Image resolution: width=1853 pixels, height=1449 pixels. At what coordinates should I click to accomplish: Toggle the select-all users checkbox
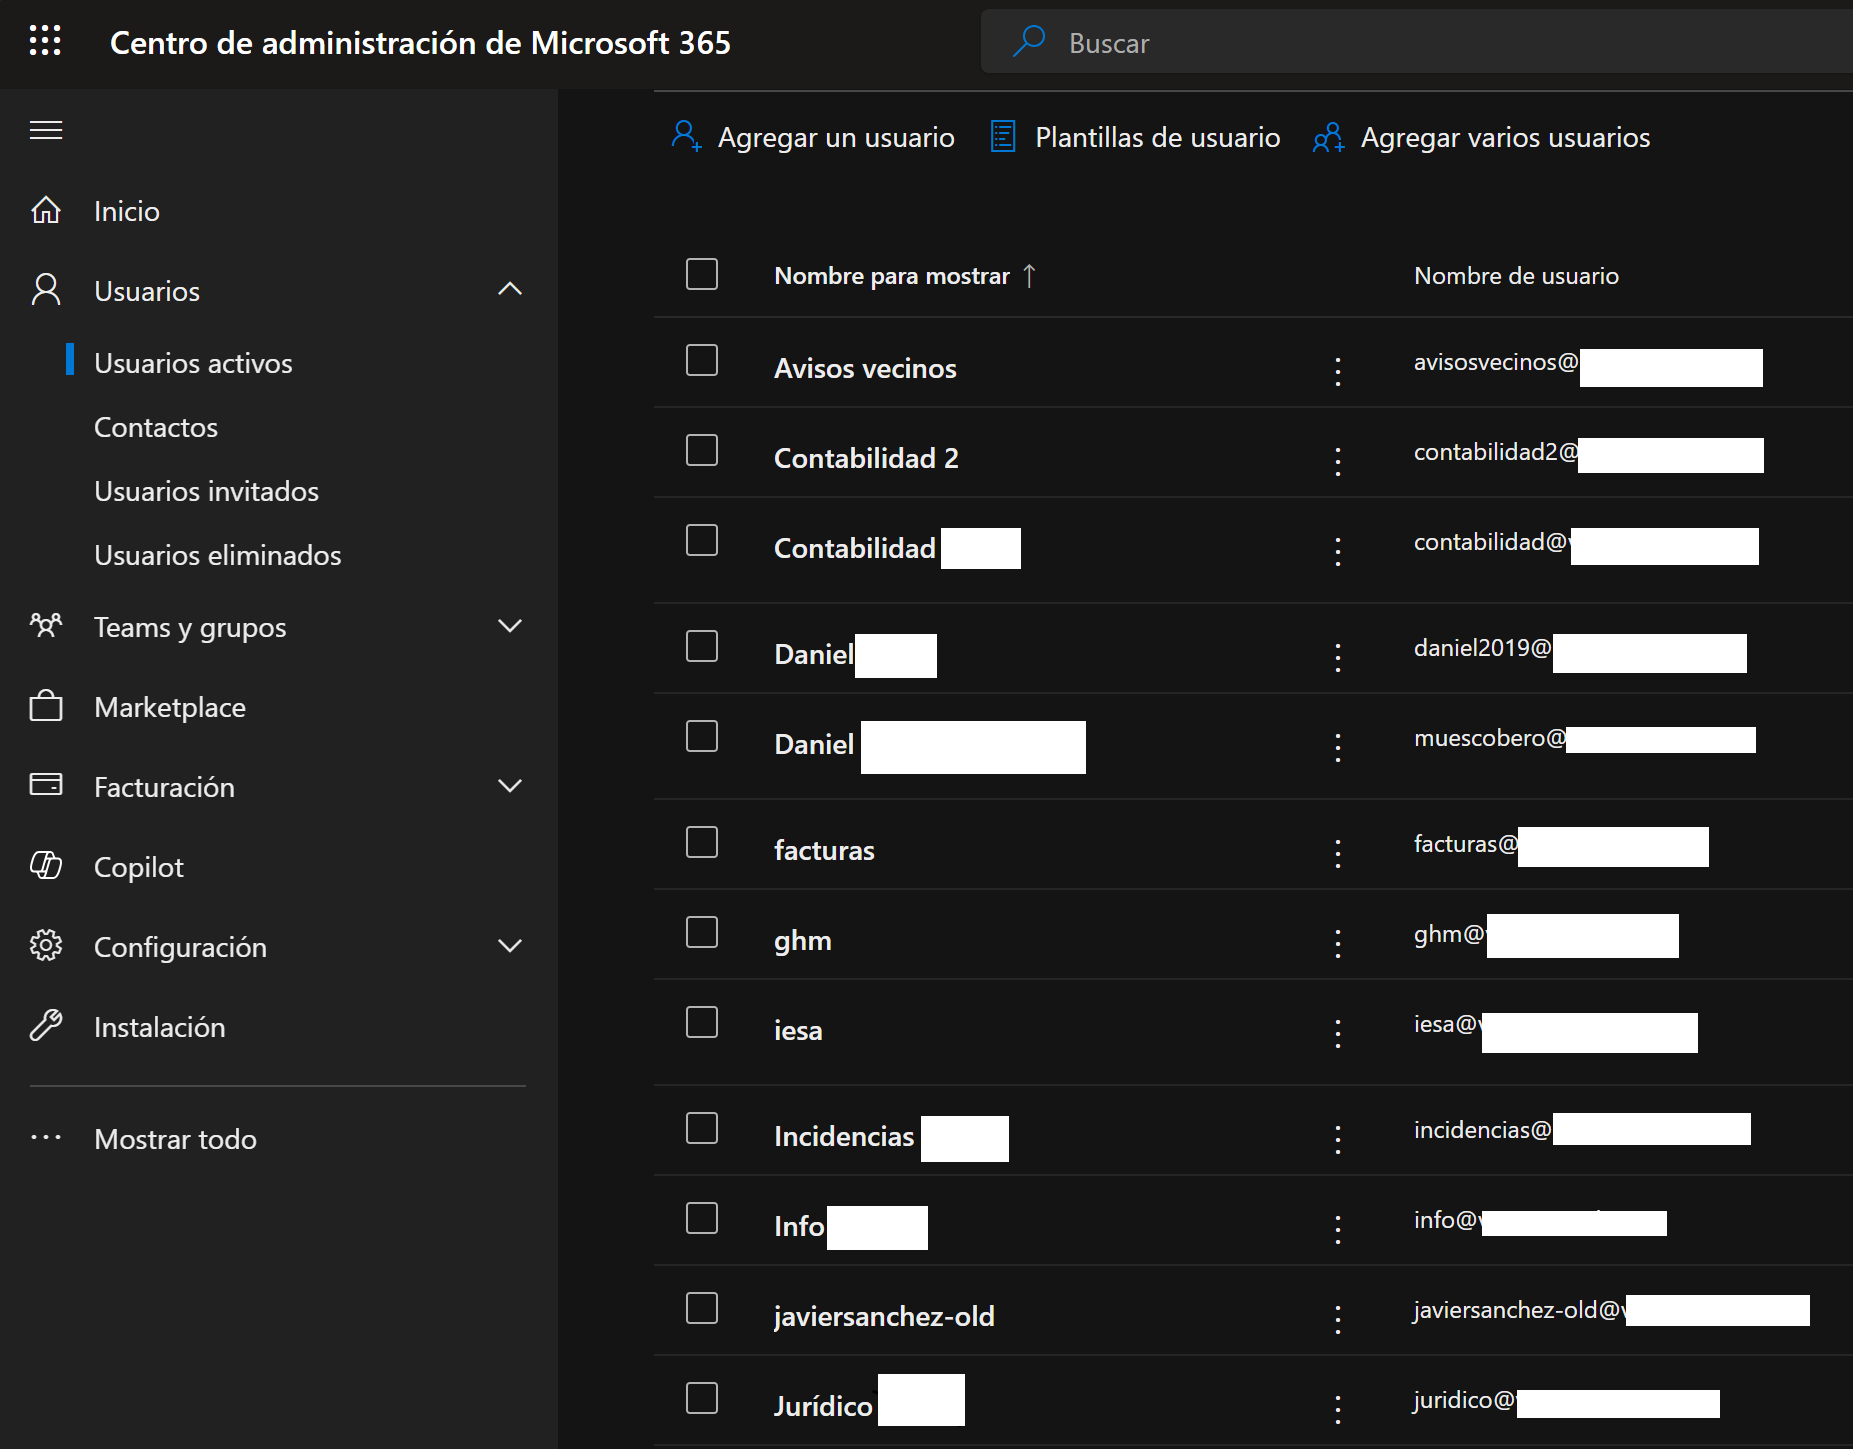[x=702, y=274]
